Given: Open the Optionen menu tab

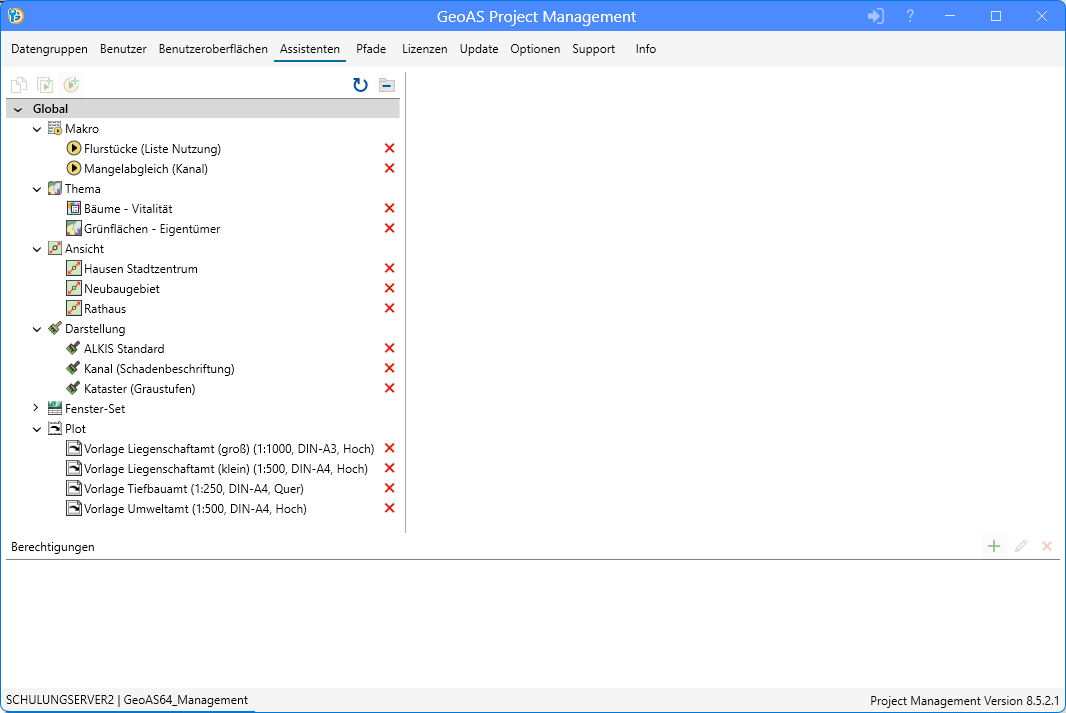Looking at the screenshot, I should [x=535, y=49].
